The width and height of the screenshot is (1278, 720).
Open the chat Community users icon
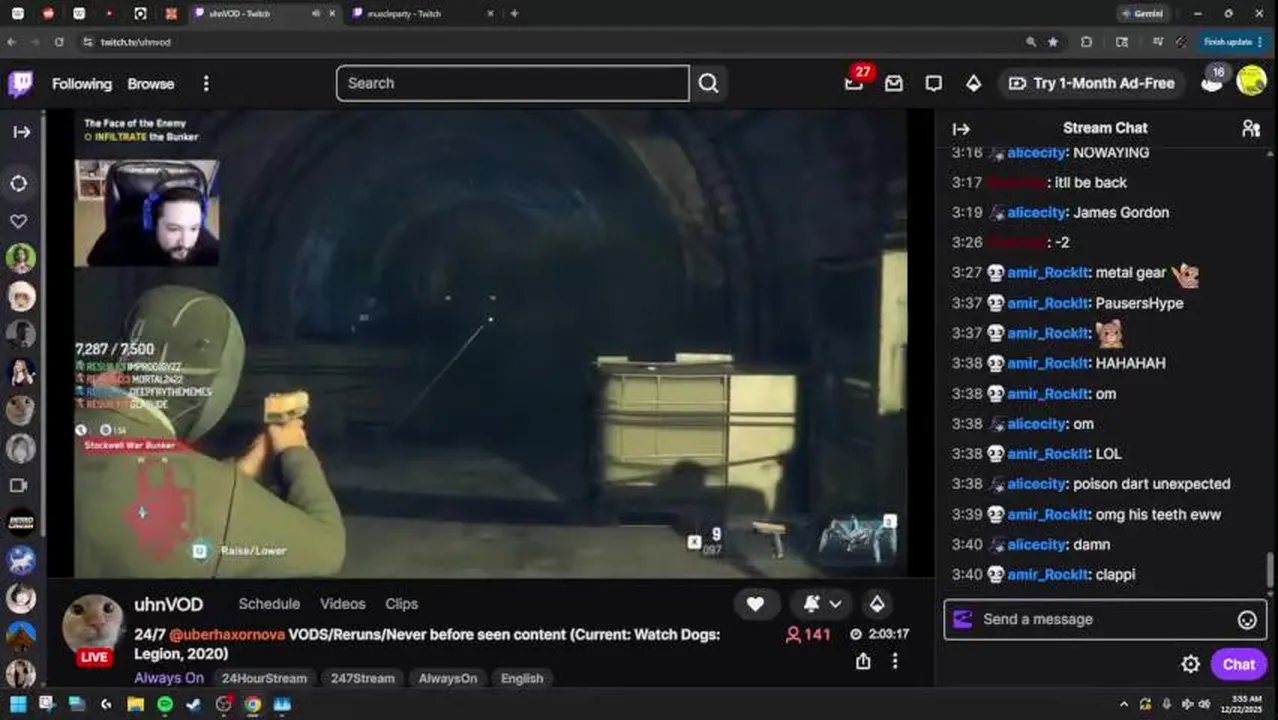(1251, 128)
